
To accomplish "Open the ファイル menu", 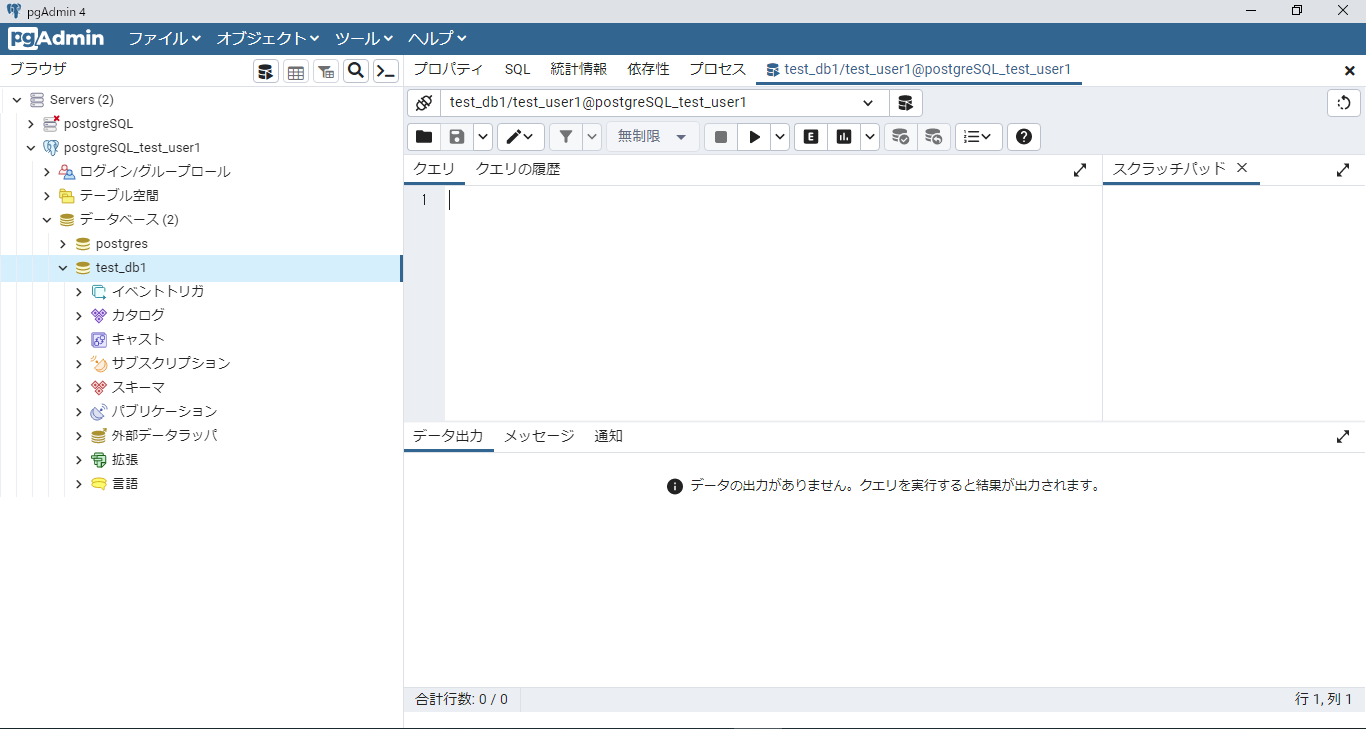I will [x=165, y=38].
